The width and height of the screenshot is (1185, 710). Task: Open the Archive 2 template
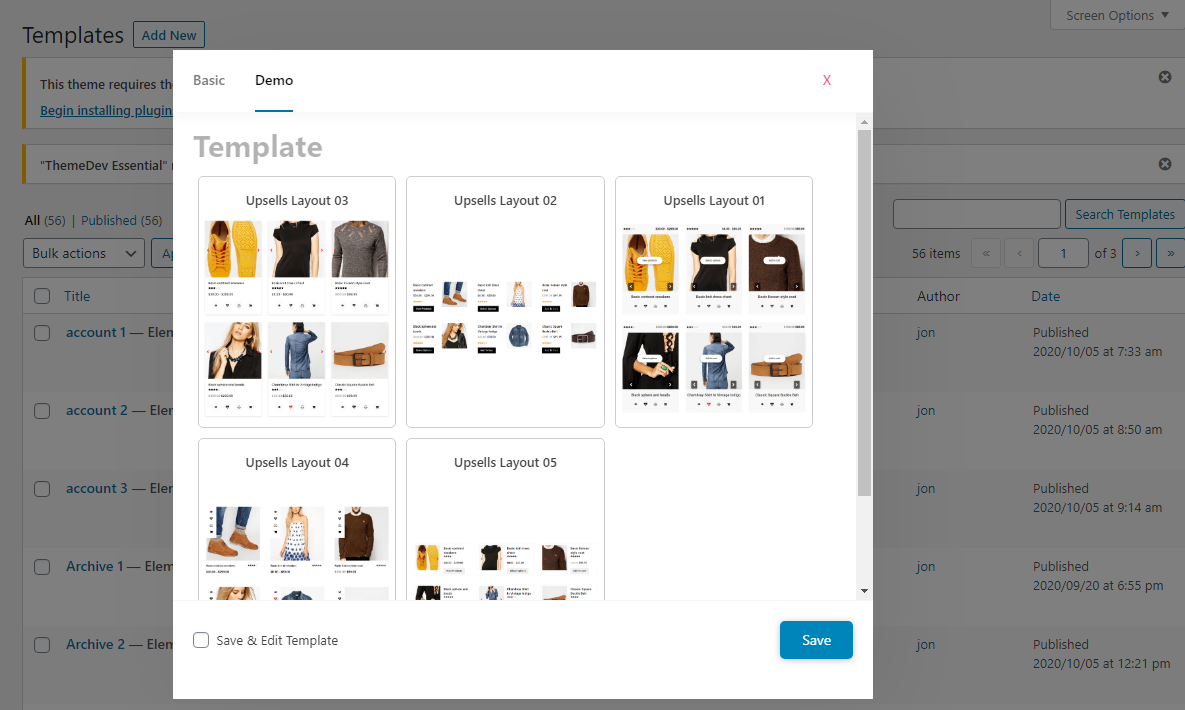tap(95, 643)
